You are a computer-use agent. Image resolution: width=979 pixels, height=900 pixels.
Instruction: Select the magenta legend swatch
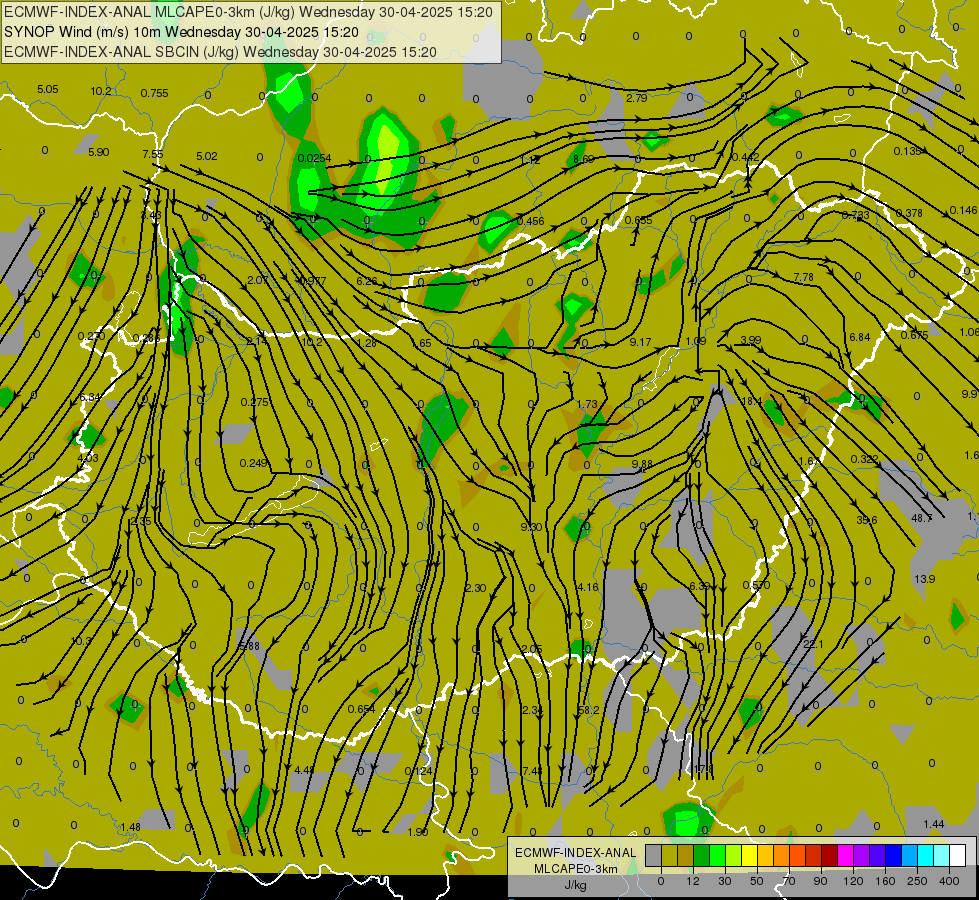point(846,856)
